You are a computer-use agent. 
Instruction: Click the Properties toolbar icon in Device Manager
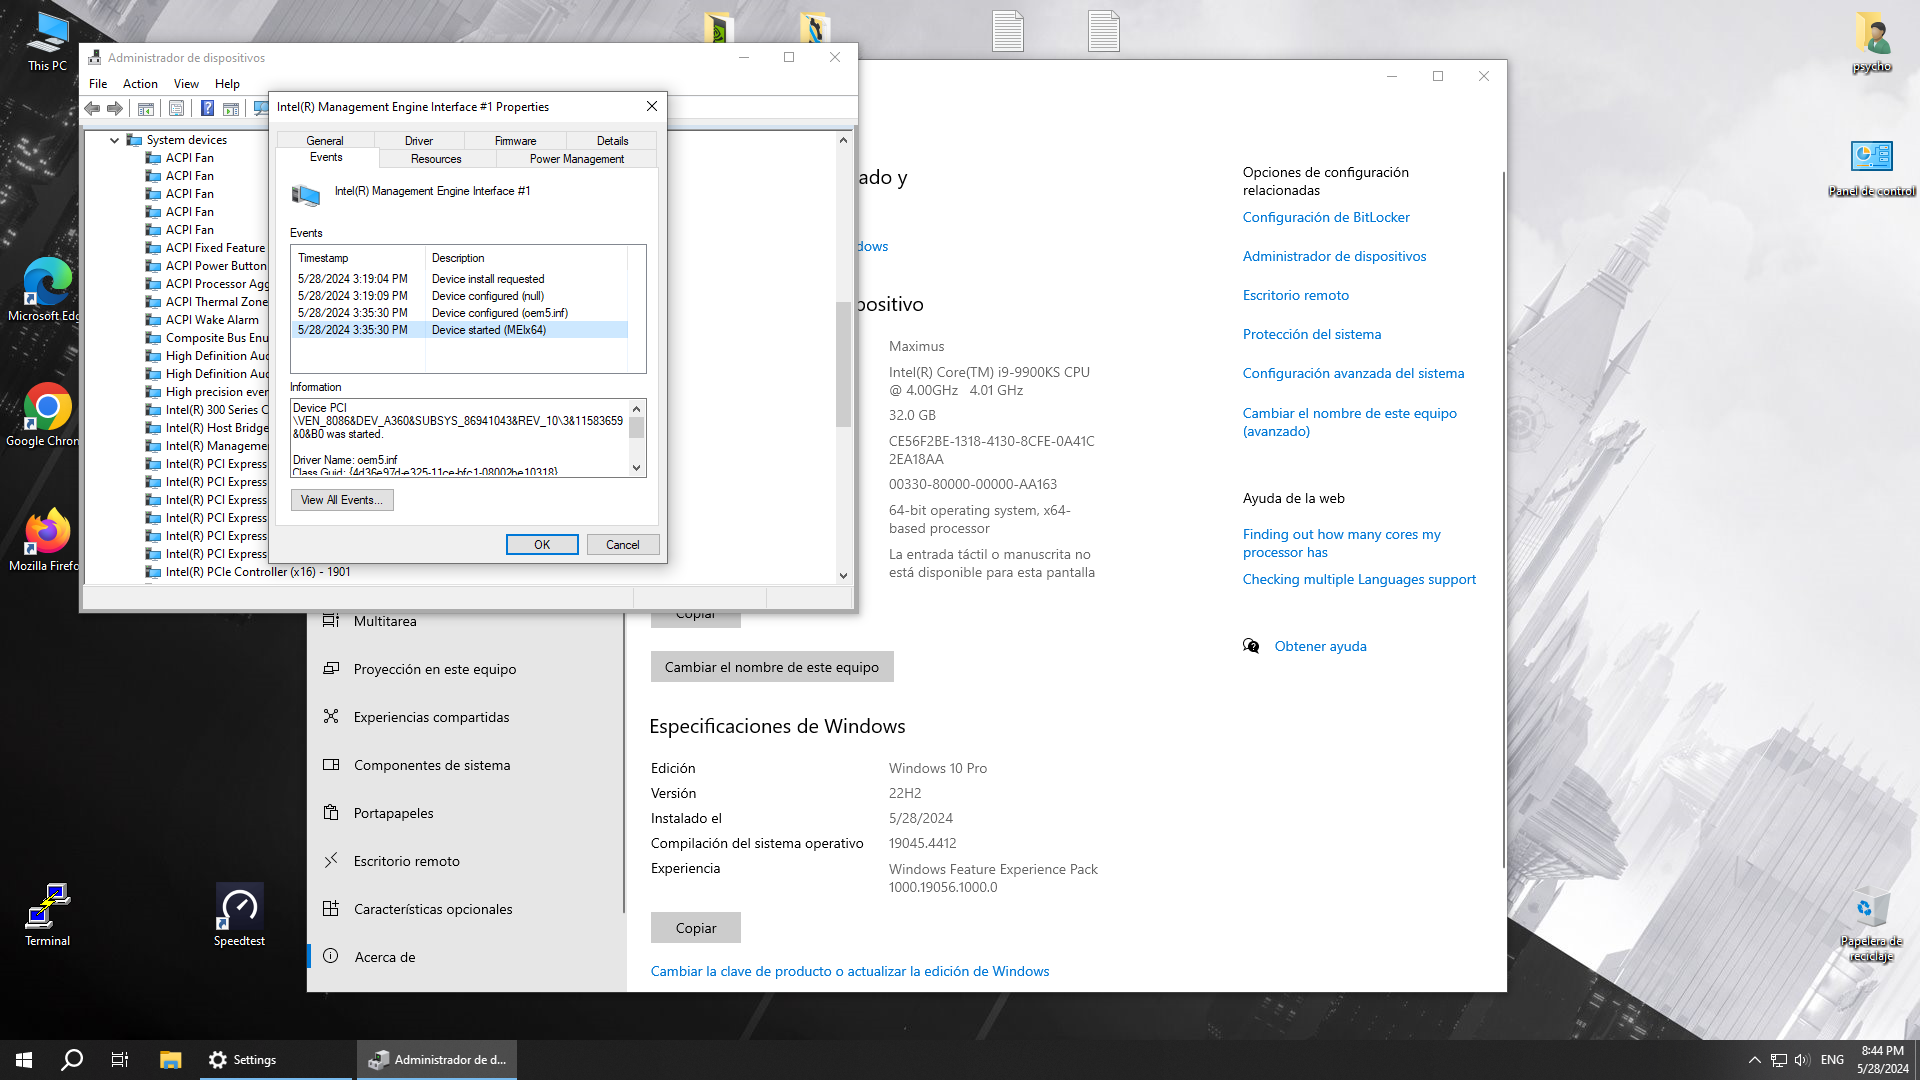(176, 108)
